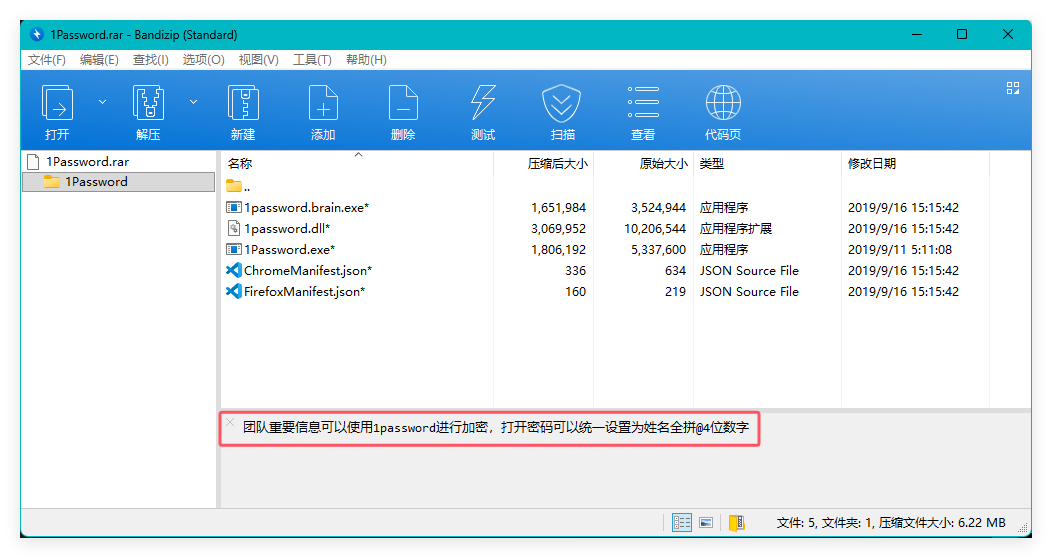Select the 1password.brain.exe* file
1052x558 pixels.
(x=306, y=207)
